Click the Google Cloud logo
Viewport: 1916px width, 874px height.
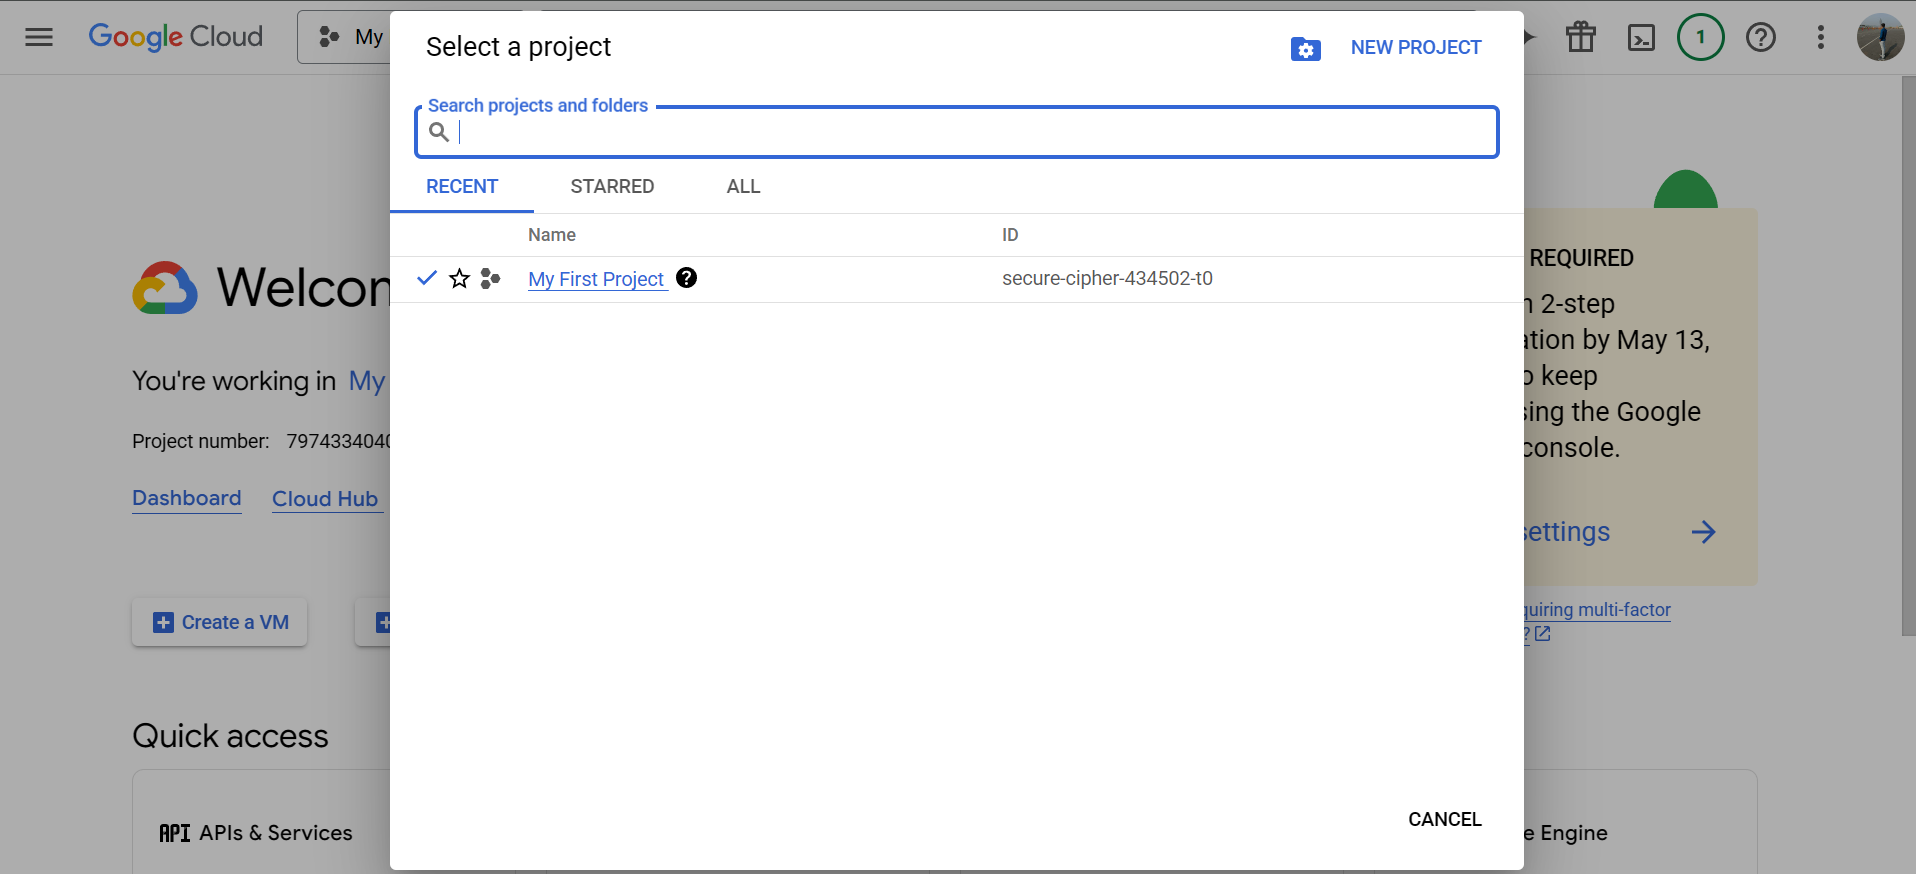point(176,37)
